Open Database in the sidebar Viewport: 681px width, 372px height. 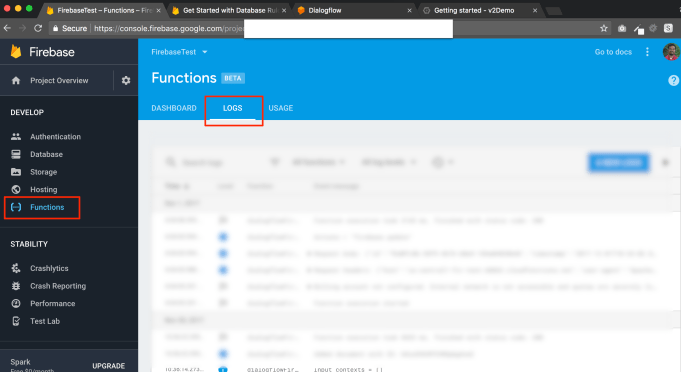click(46, 154)
